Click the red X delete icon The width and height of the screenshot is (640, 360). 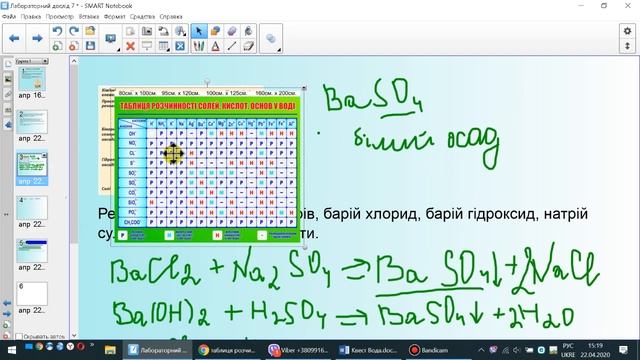click(x=130, y=46)
